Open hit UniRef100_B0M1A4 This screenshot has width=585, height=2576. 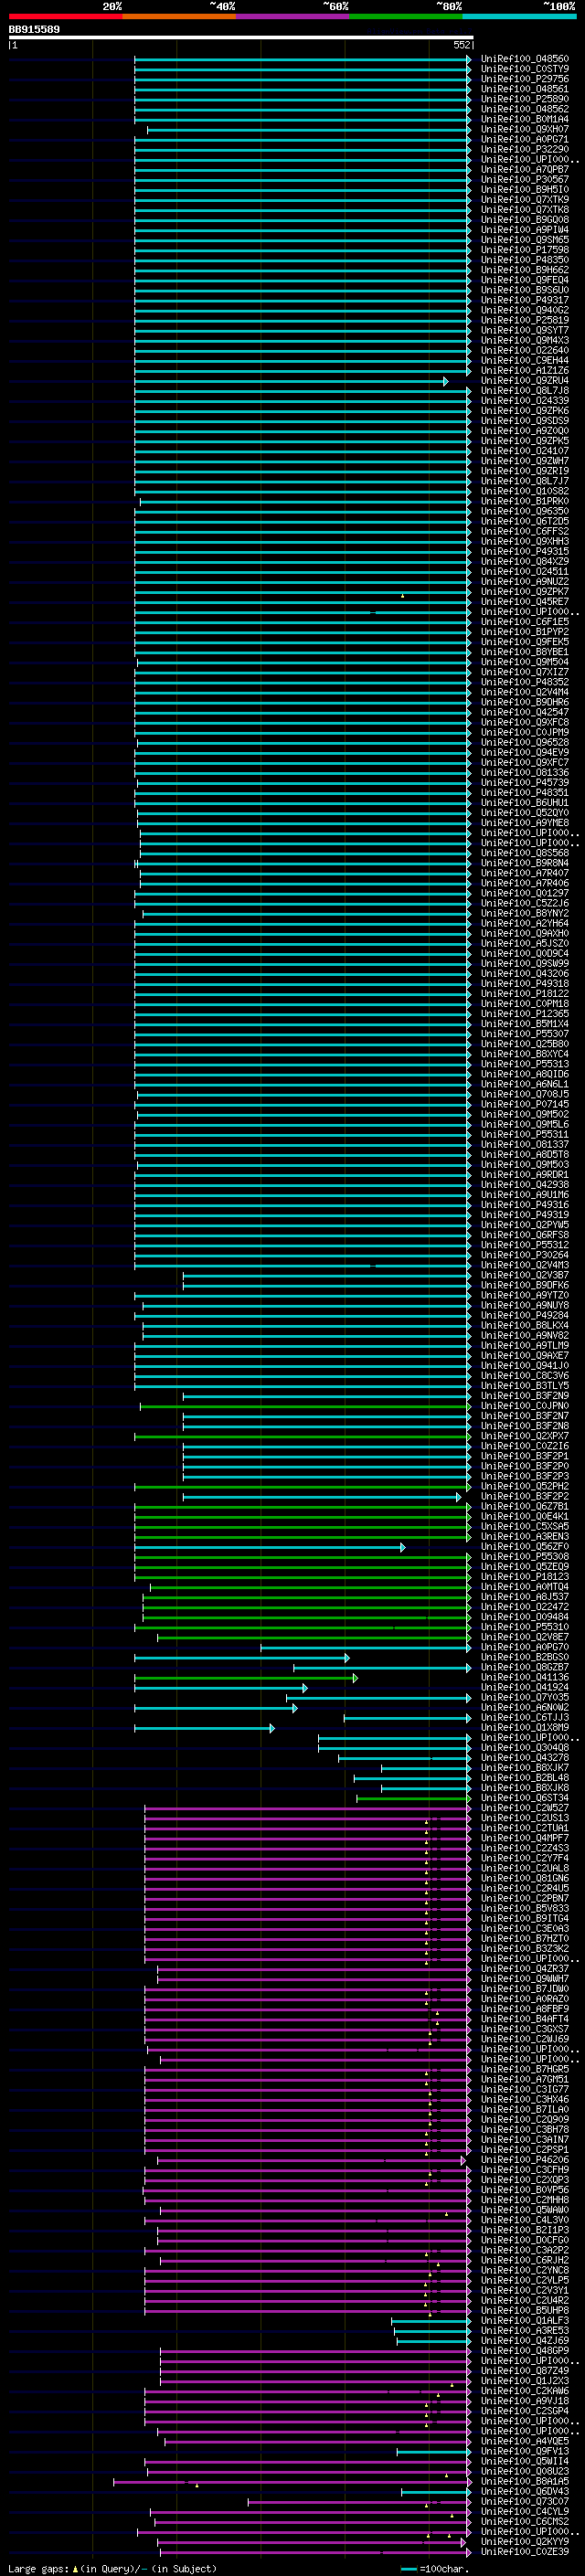(x=525, y=119)
